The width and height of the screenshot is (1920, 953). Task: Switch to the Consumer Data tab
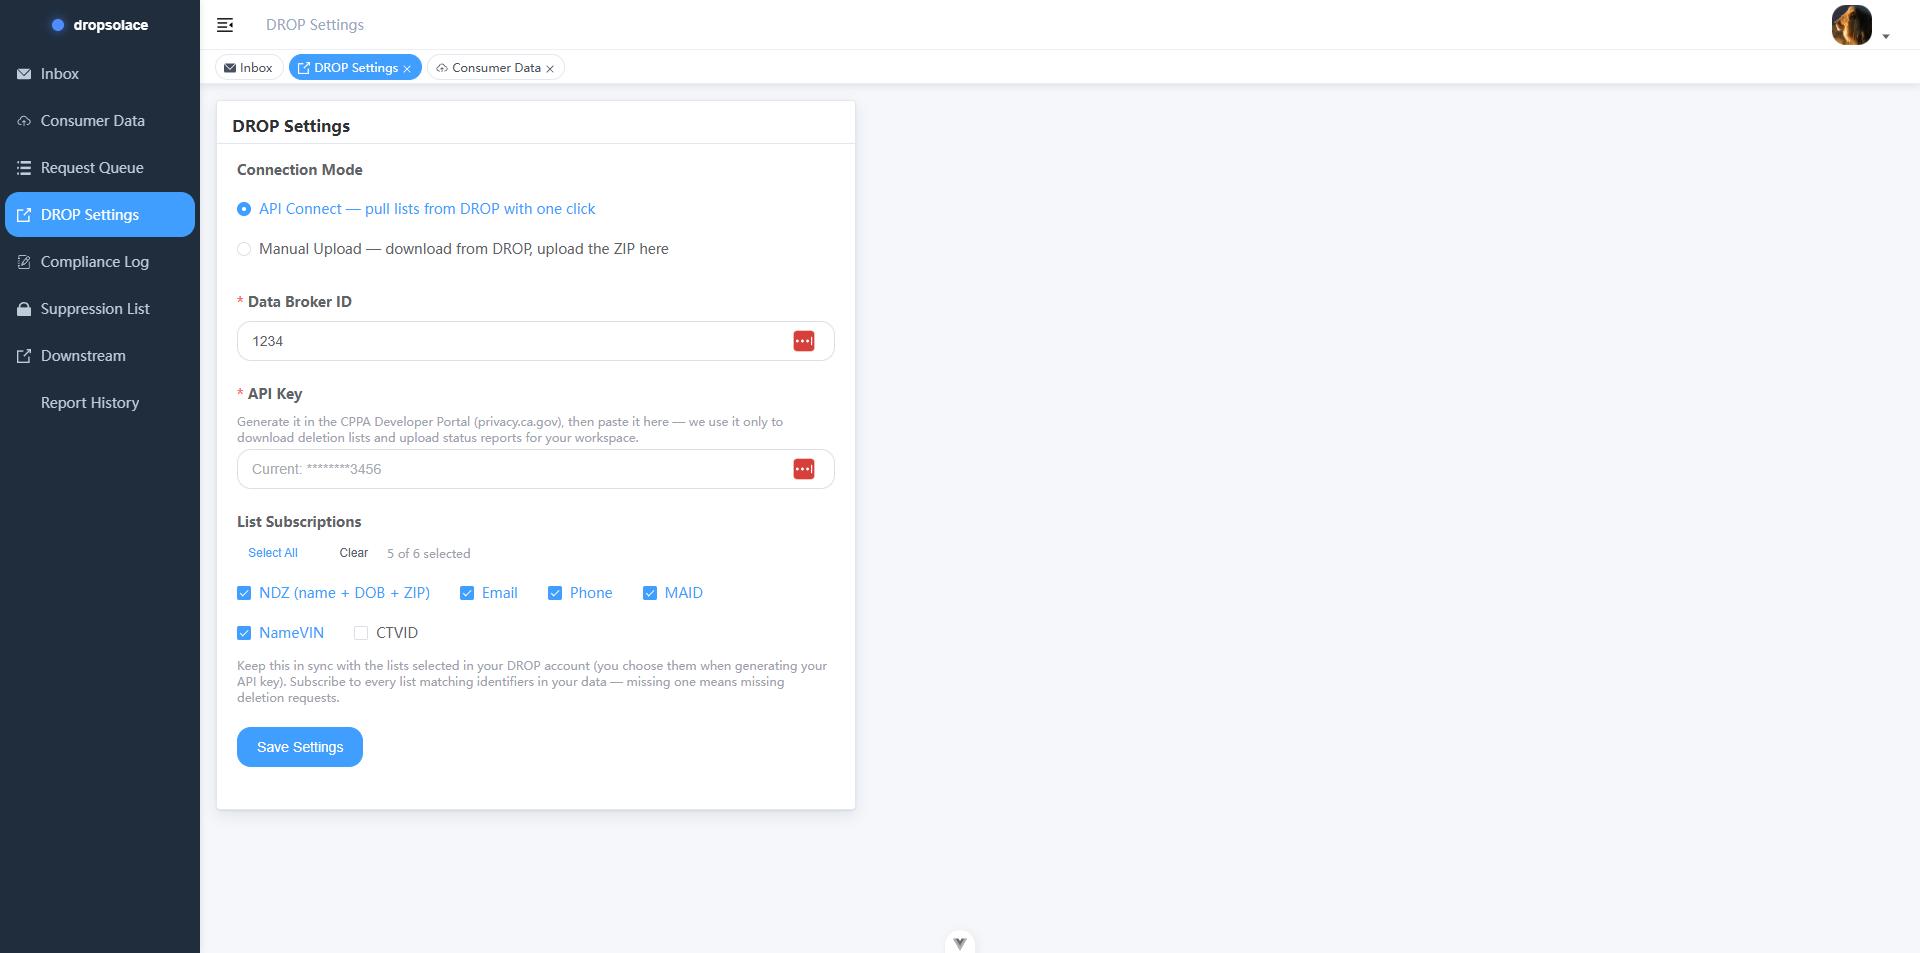(x=496, y=68)
